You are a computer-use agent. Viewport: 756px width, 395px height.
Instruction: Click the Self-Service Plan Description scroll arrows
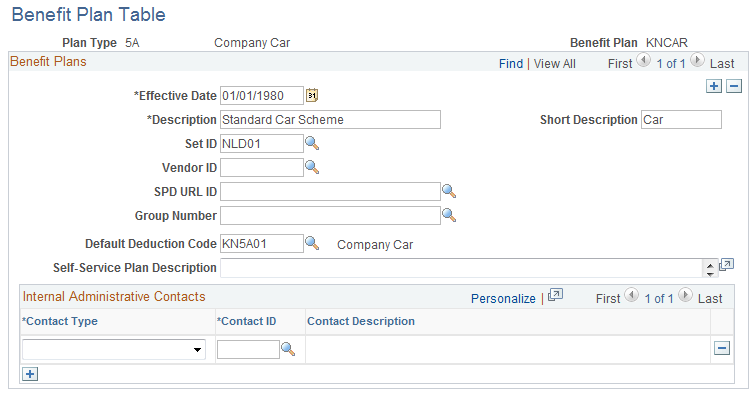pyautogui.click(x=710, y=269)
